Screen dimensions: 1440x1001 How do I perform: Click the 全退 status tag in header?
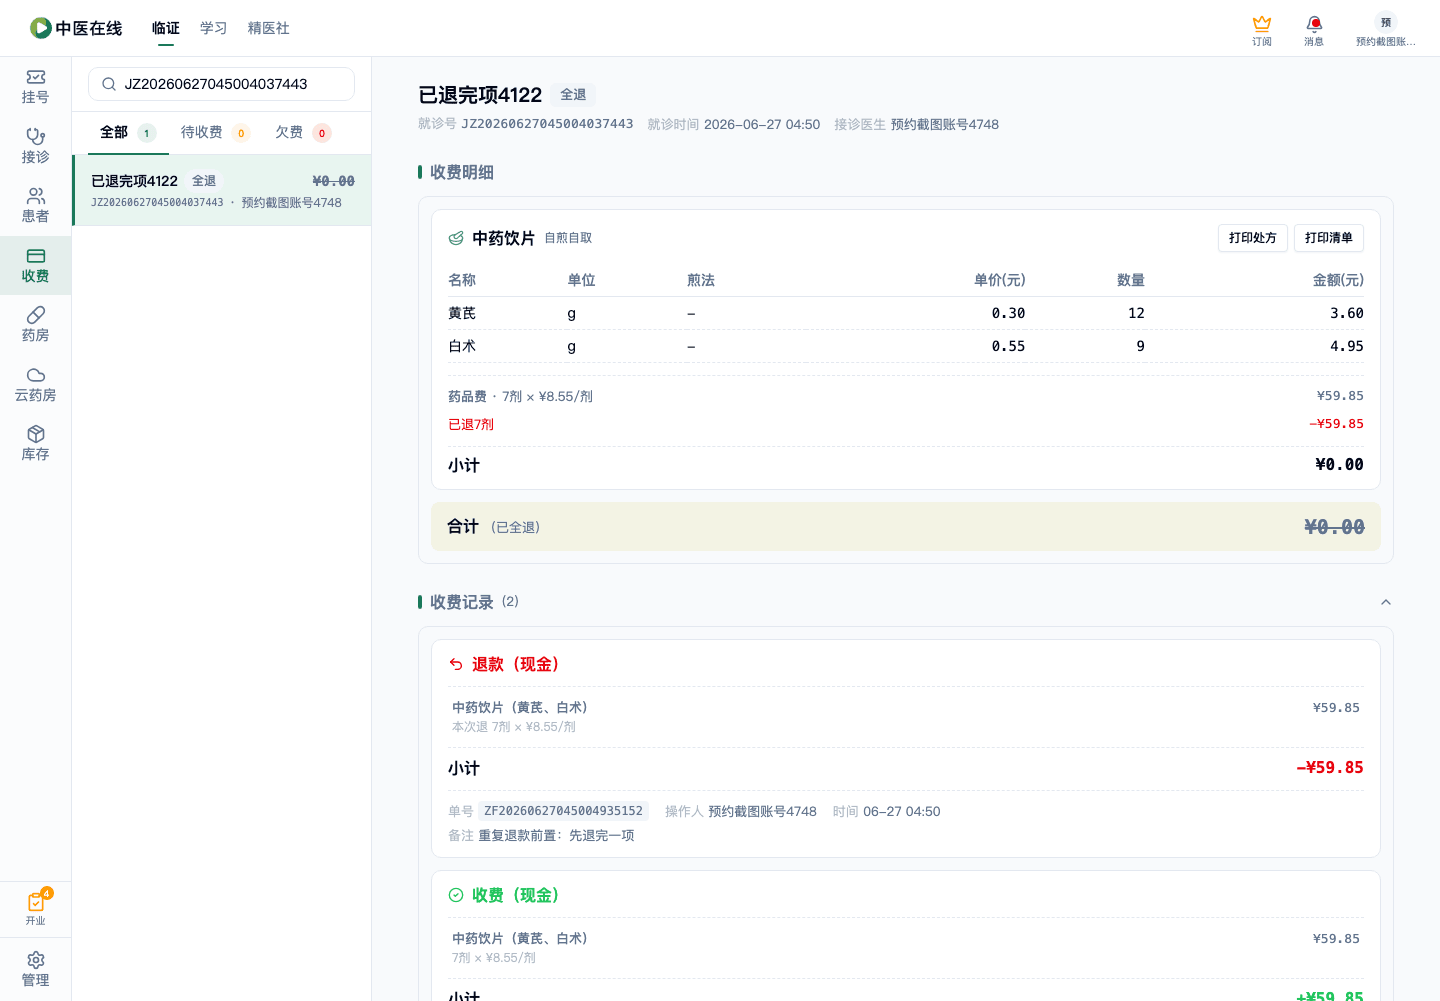click(573, 95)
